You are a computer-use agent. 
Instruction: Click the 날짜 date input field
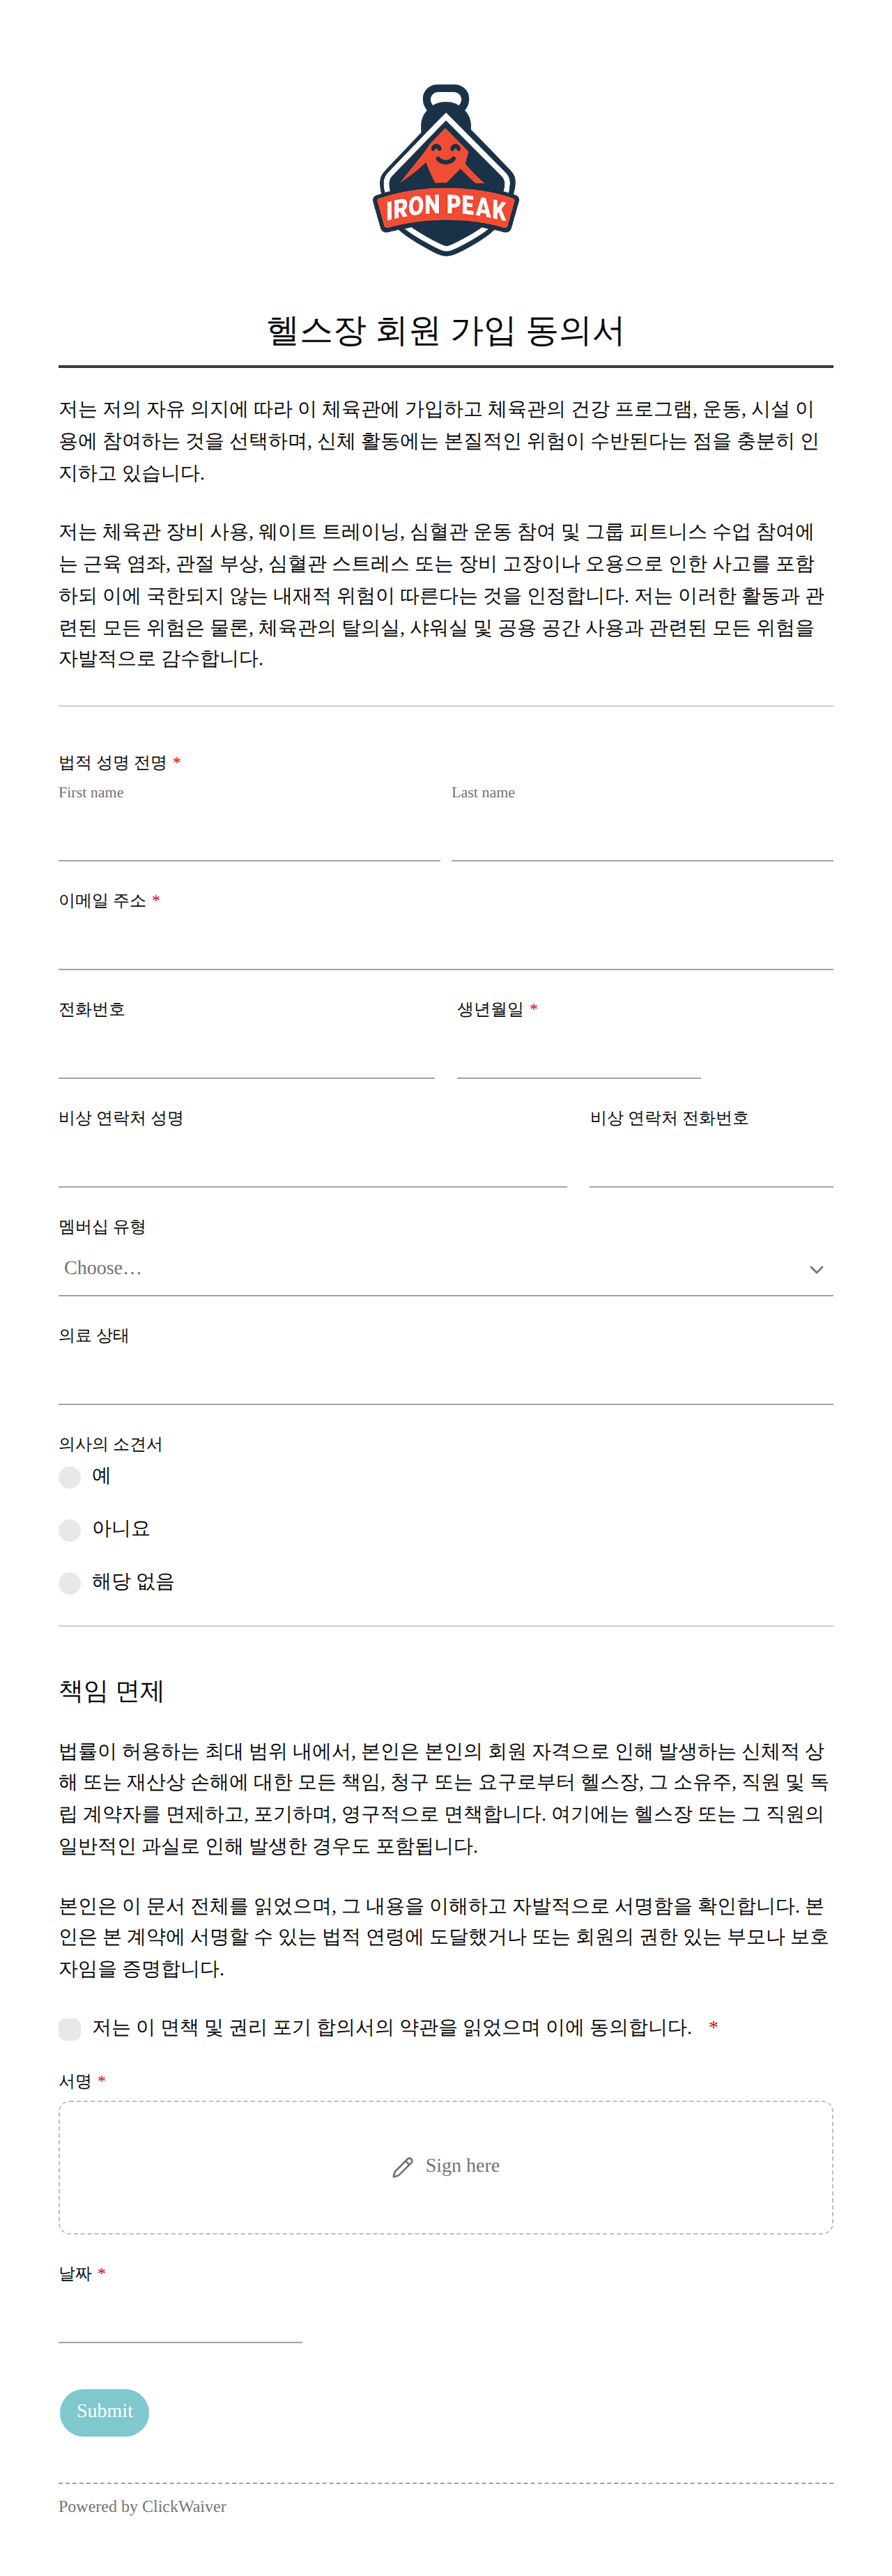[180, 2317]
